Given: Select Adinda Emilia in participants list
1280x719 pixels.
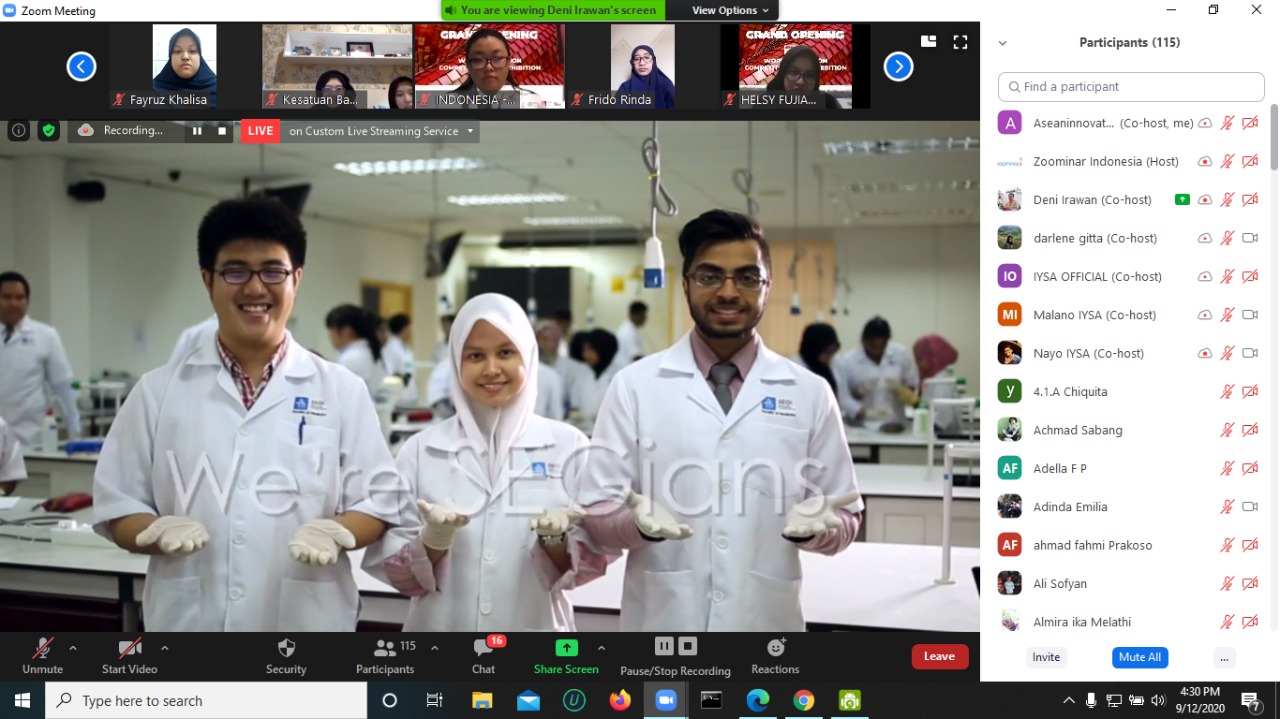Looking at the screenshot, I should pos(1070,507).
